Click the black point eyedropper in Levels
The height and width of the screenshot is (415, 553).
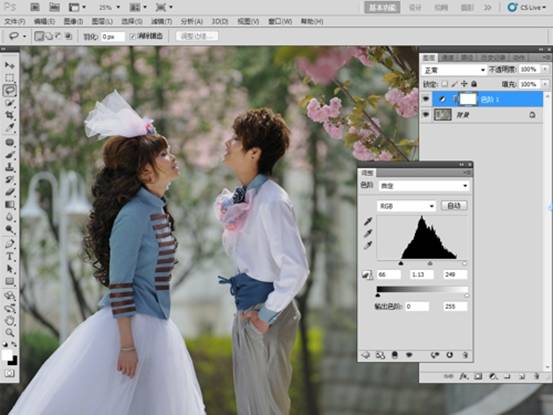click(x=368, y=221)
